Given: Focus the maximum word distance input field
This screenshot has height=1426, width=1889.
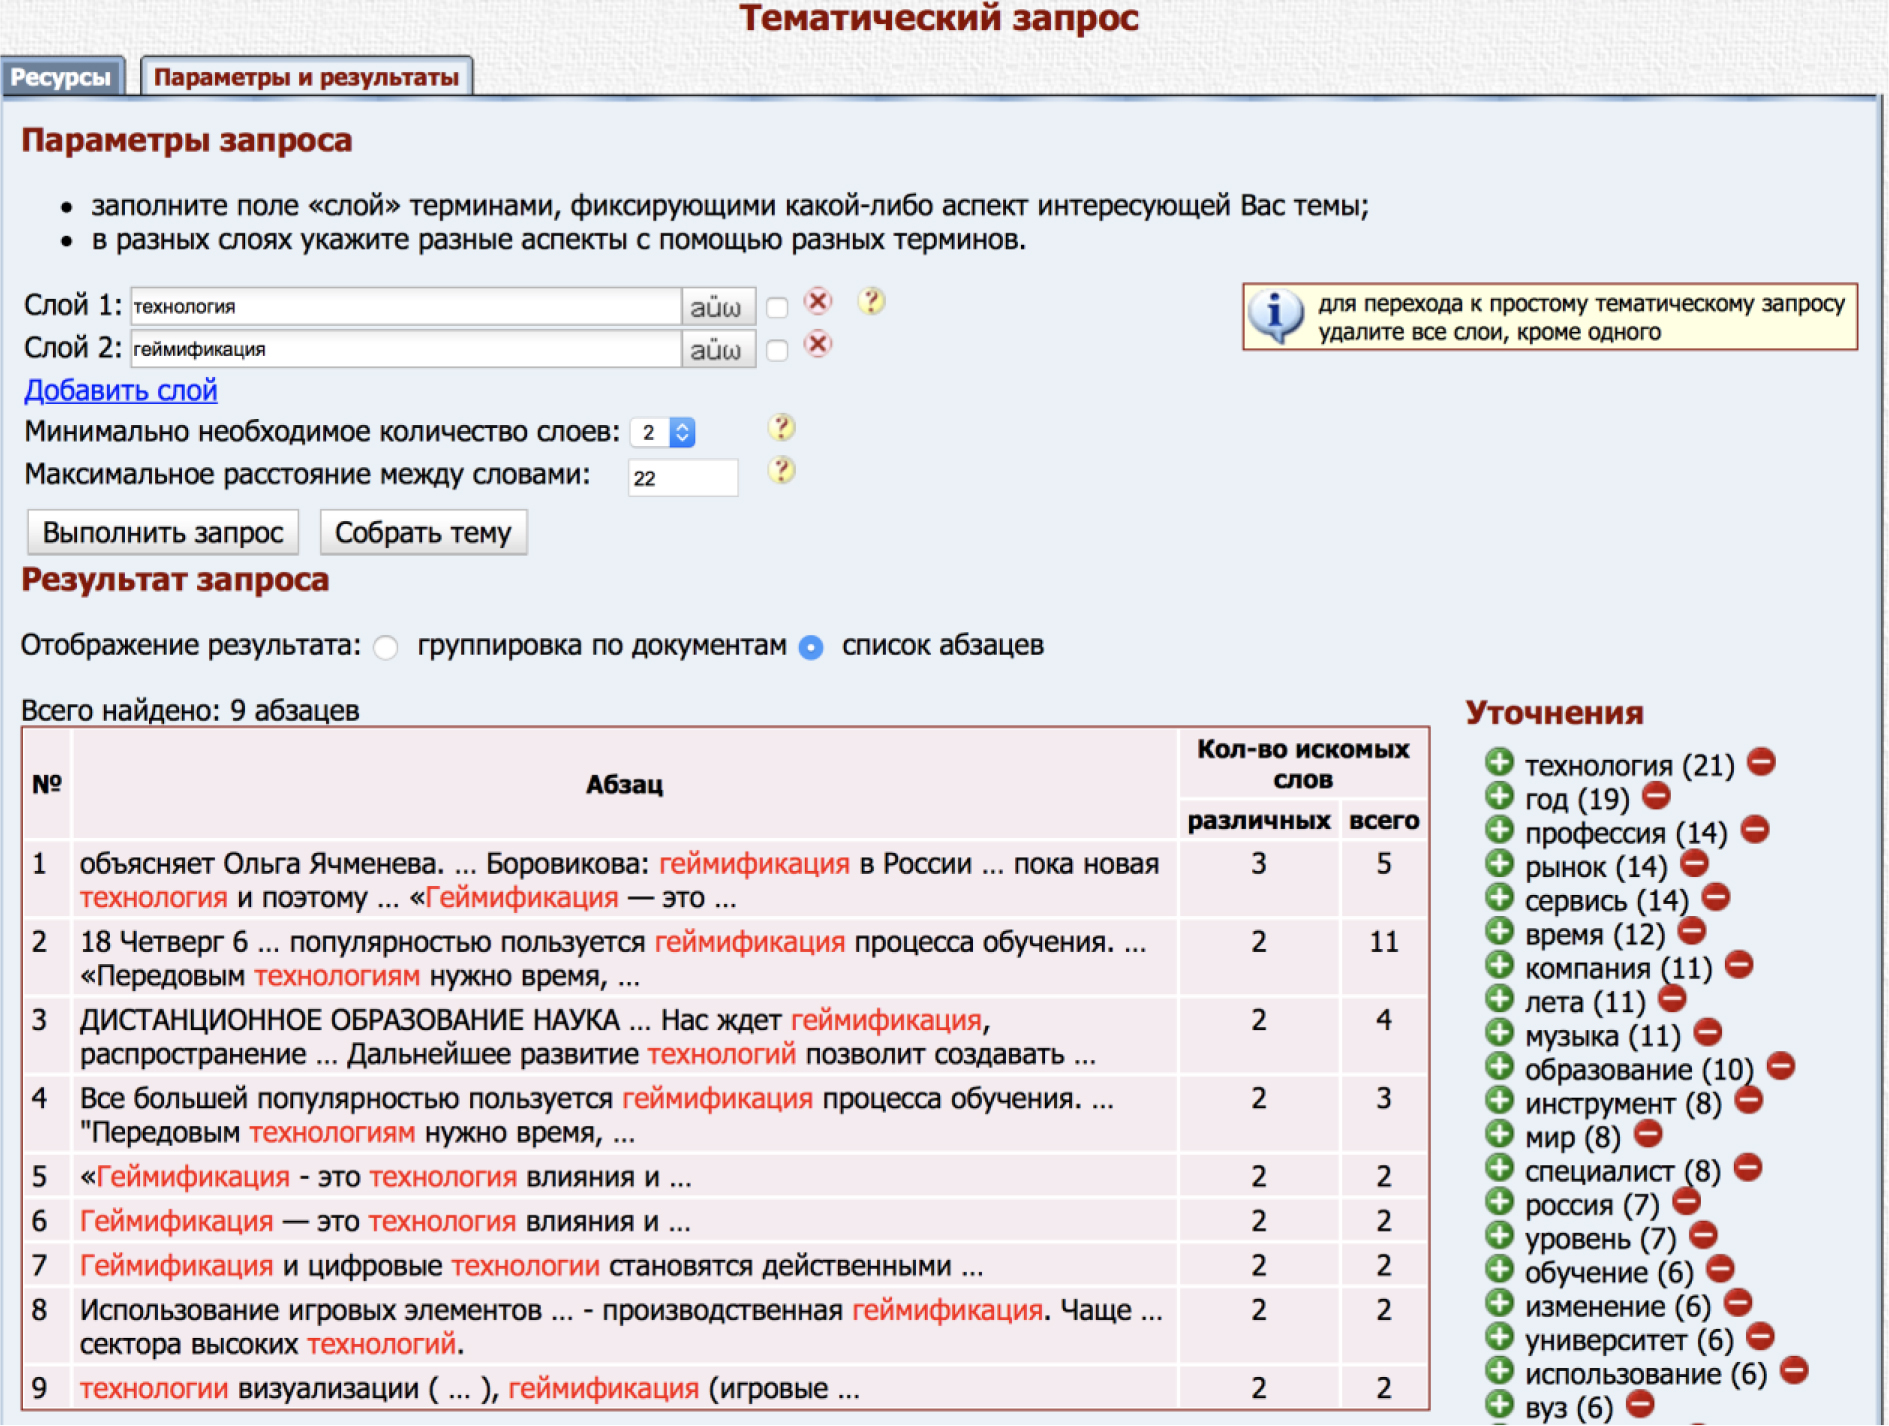Looking at the screenshot, I should tap(682, 478).
